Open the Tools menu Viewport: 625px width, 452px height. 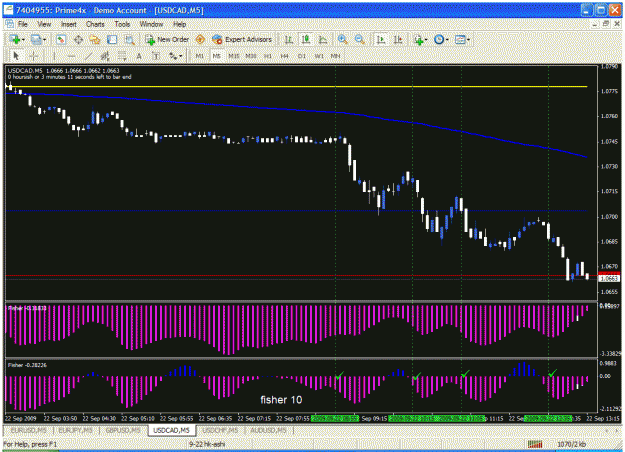(x=122, y=24)
